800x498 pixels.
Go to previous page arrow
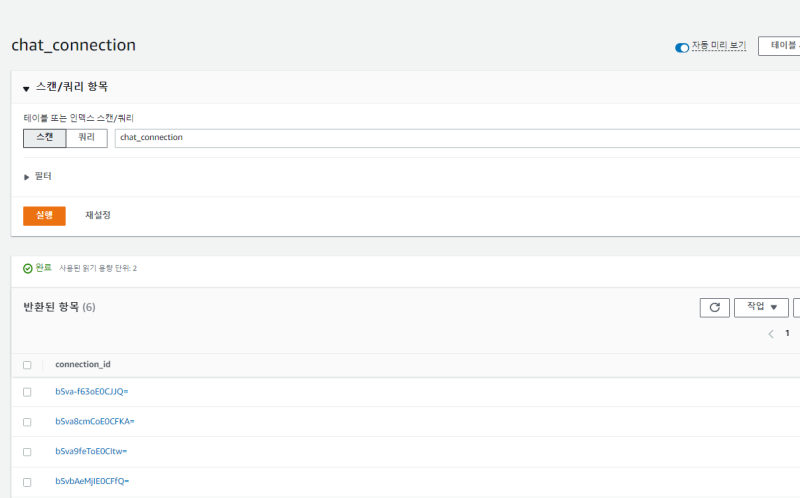pos(771,334)
